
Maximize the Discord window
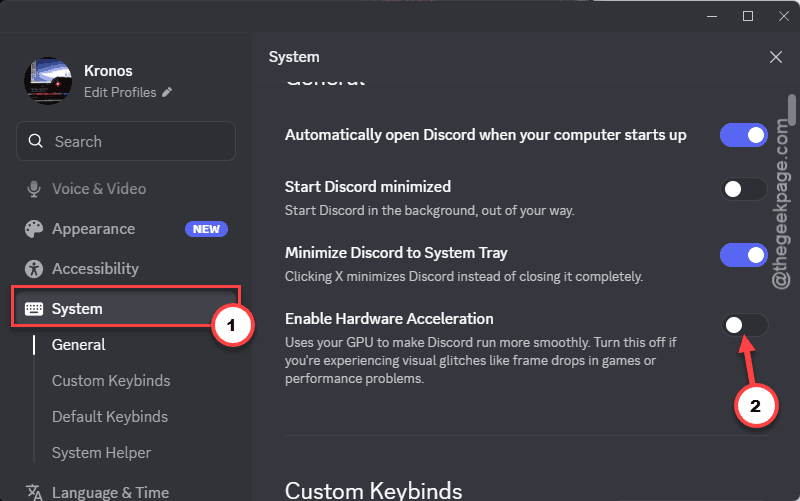[747, 16]
